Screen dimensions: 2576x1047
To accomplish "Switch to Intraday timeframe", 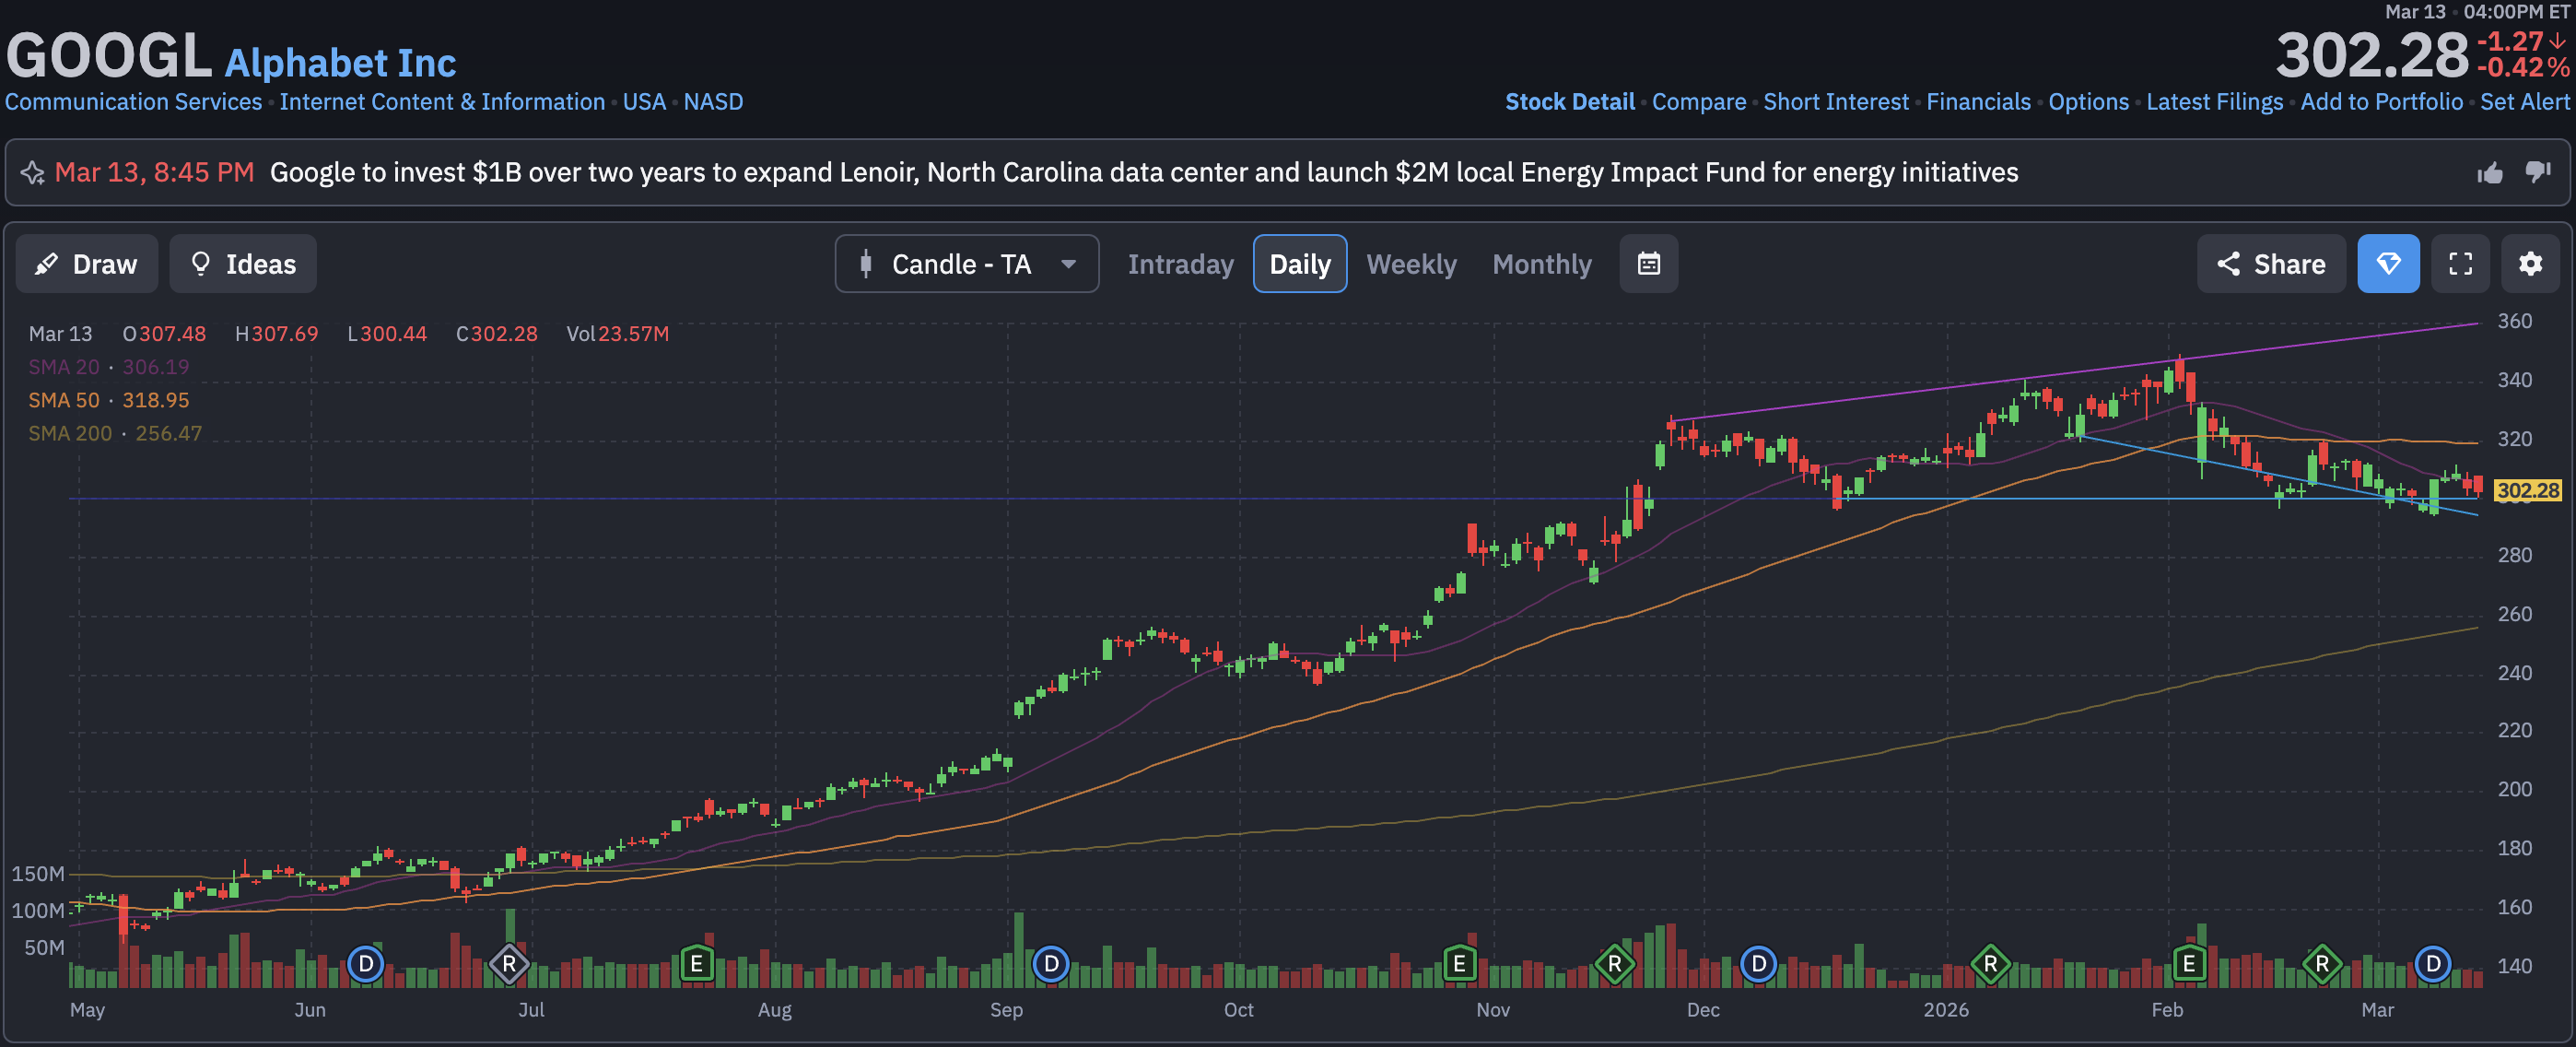I will click(1180, 264).
